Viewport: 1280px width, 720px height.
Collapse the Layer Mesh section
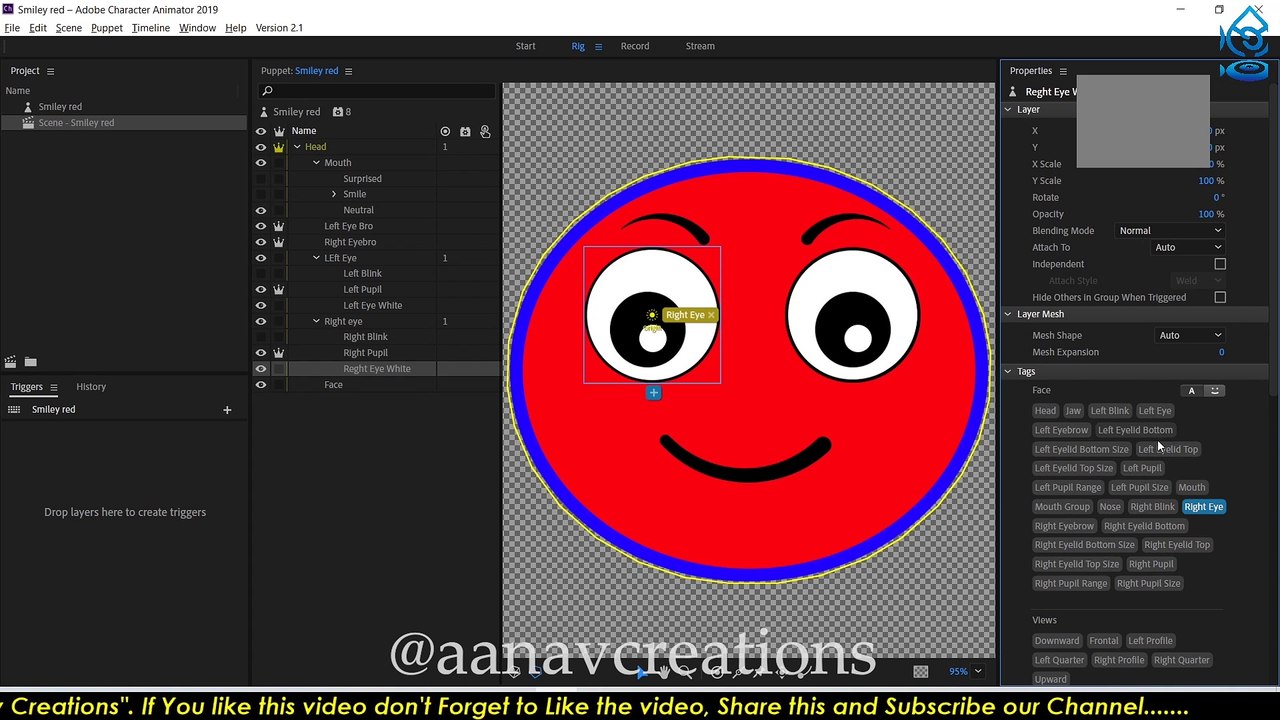pos(1008,315)
